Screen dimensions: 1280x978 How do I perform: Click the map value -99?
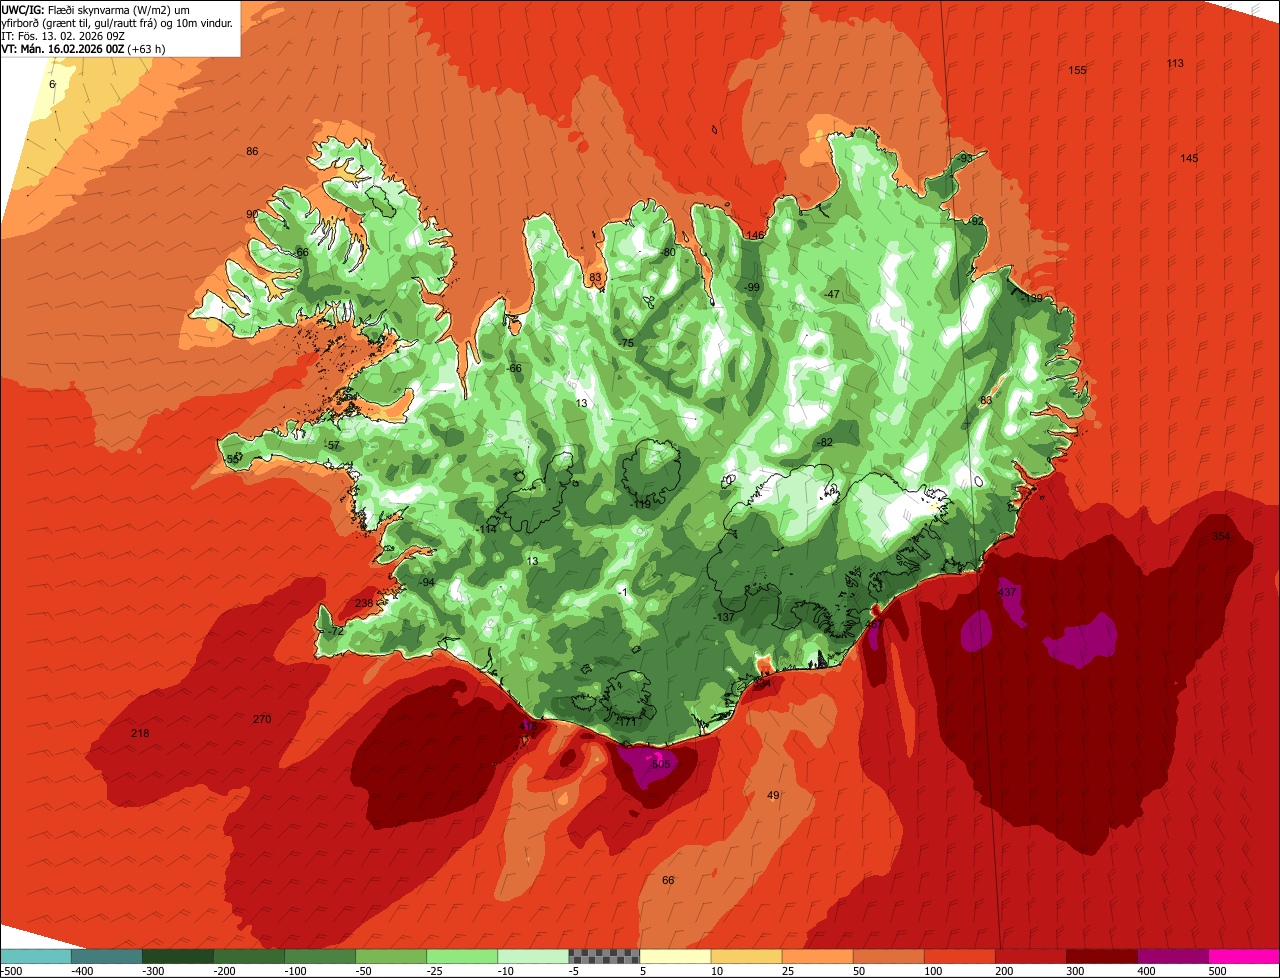pos(752,287)
